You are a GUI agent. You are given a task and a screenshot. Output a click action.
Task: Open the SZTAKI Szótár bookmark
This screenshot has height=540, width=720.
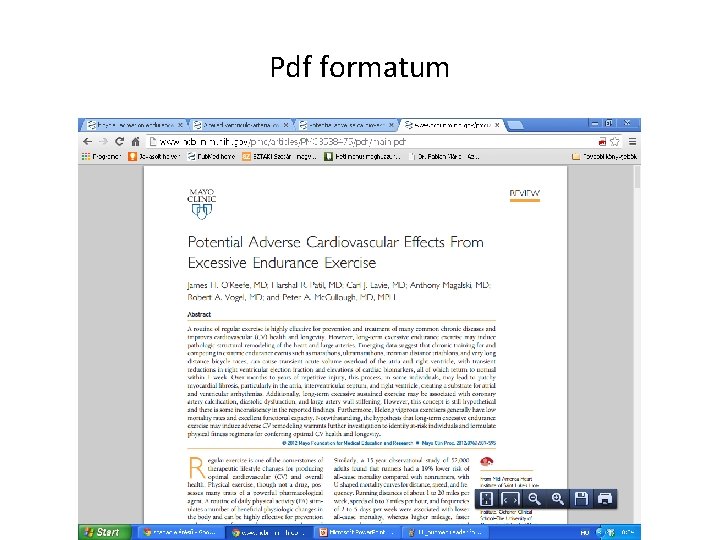click(279, 157)
